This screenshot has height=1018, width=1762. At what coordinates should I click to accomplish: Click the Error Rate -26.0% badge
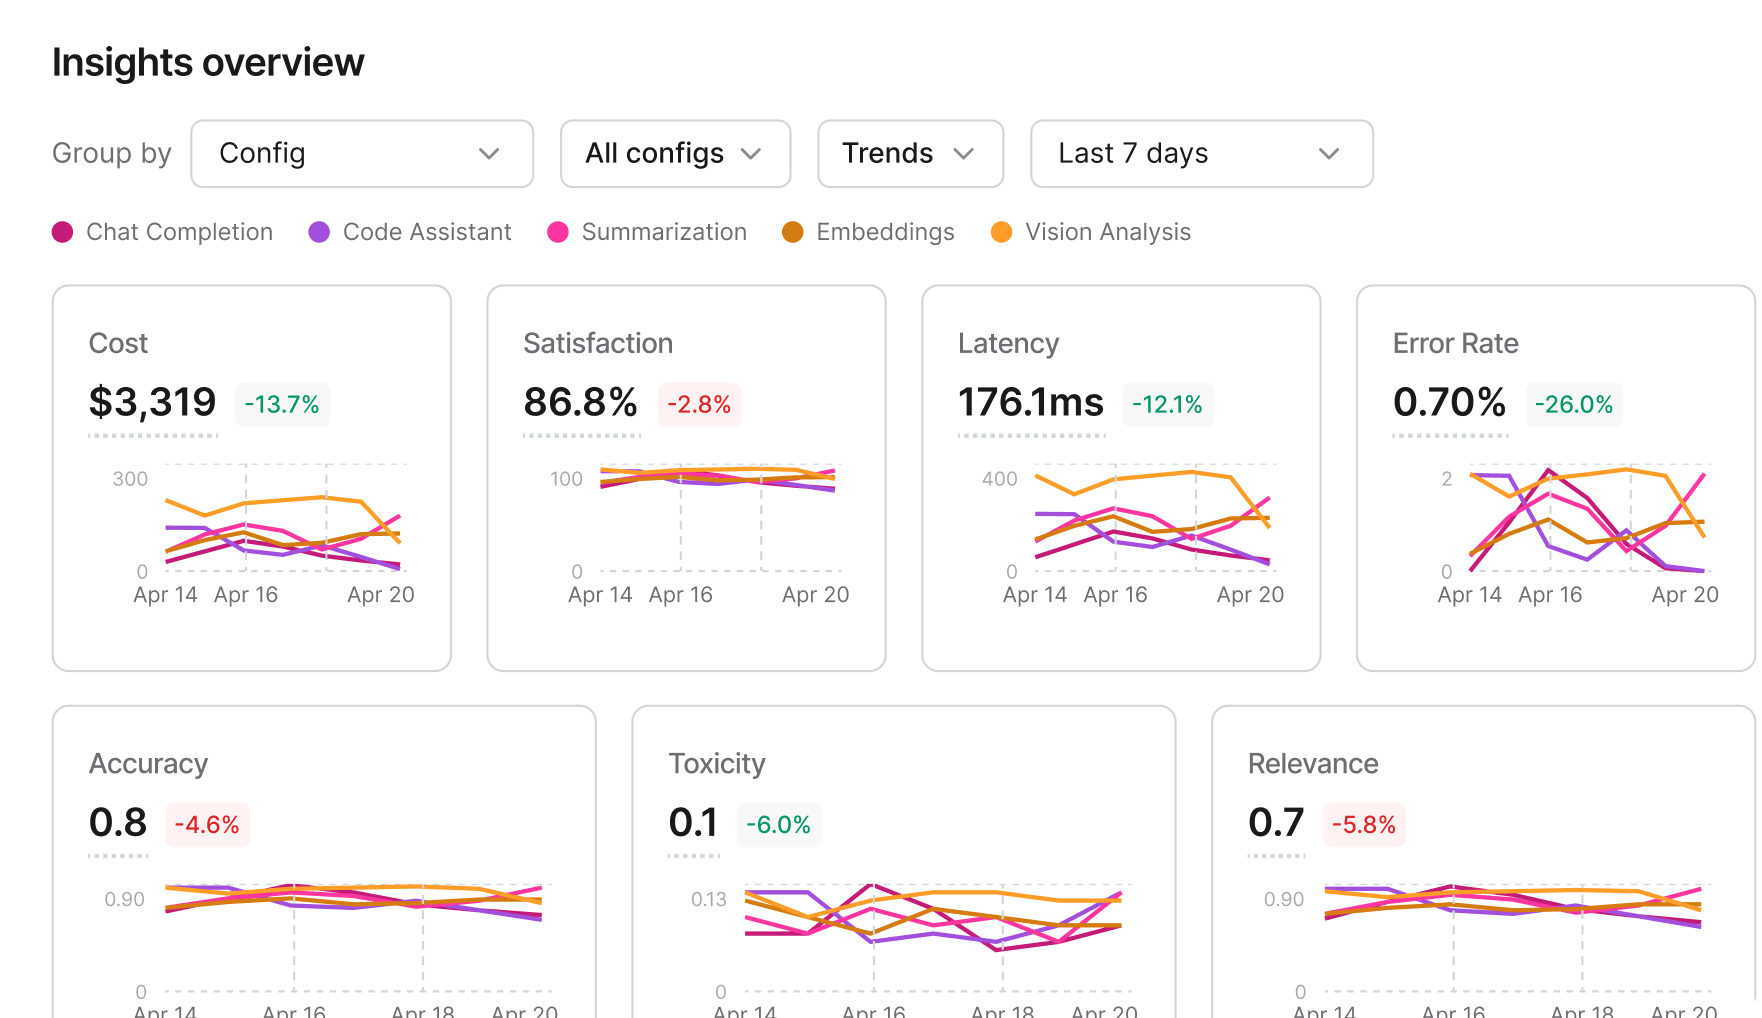1574,405
